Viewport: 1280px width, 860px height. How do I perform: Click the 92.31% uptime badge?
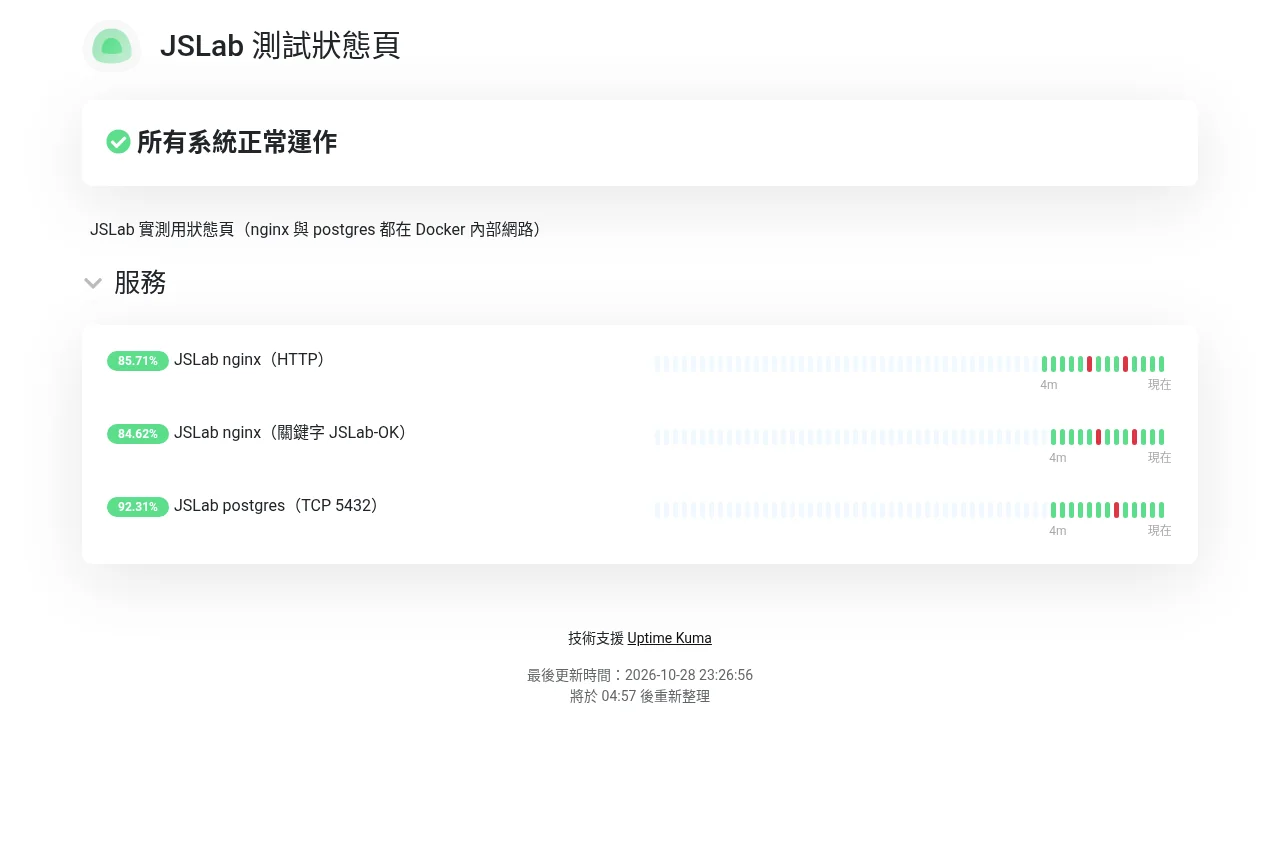[x=138, y=507]
